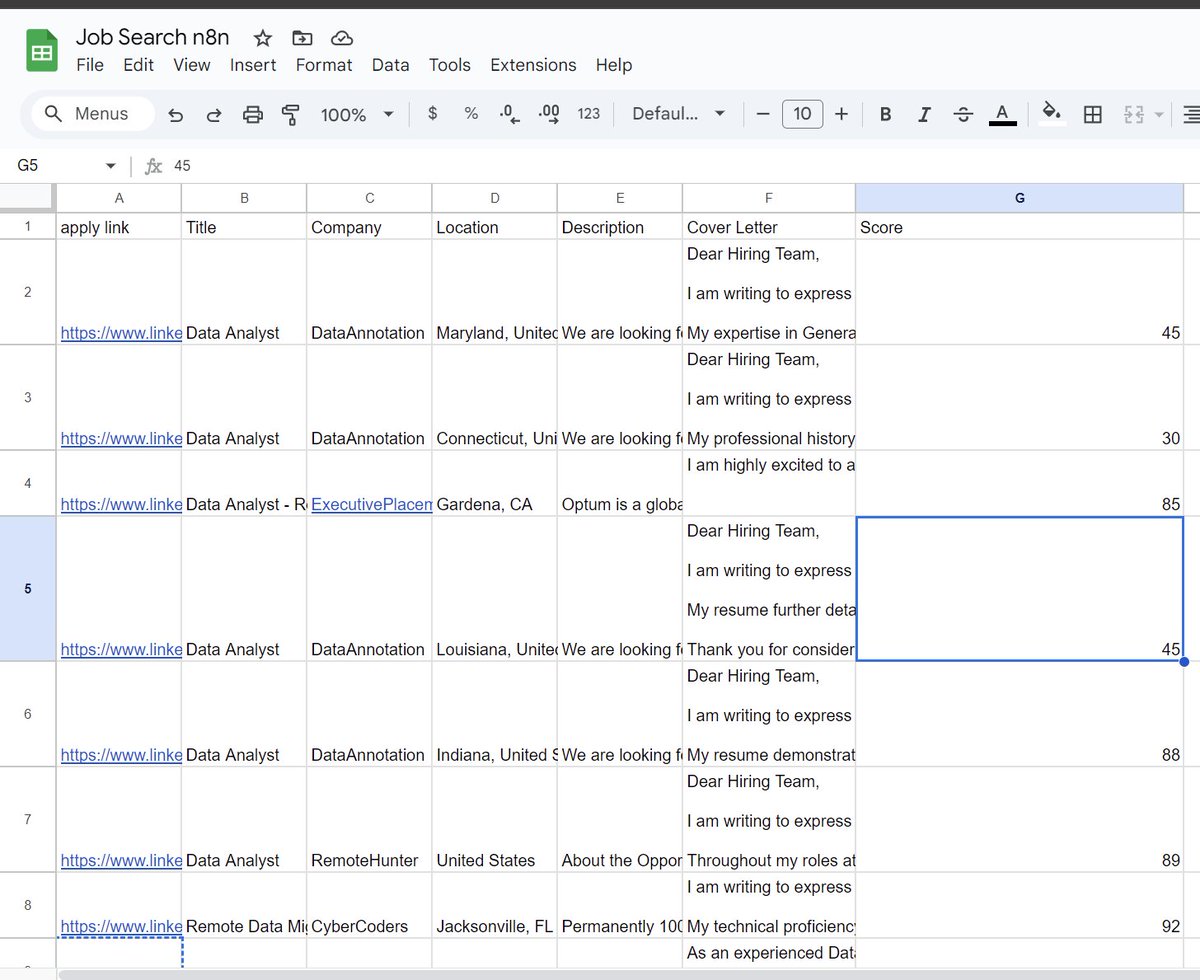Open the Google Sheets home icon
This screenshot has height=980, width=1200.
pos(42,50)
